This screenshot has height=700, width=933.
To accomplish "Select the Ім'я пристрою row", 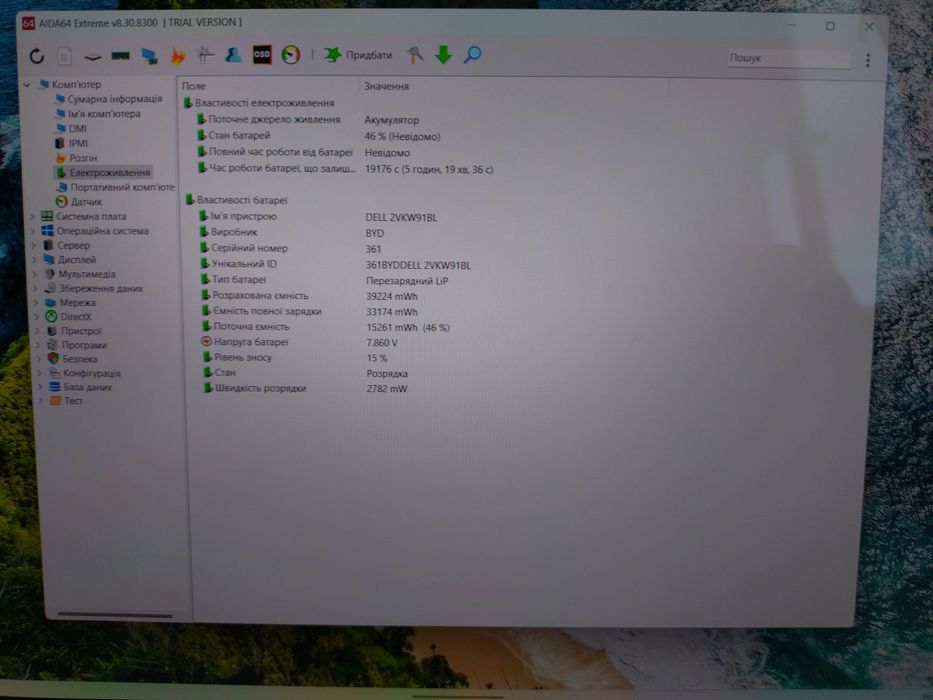I will click(x=318, y=217).
